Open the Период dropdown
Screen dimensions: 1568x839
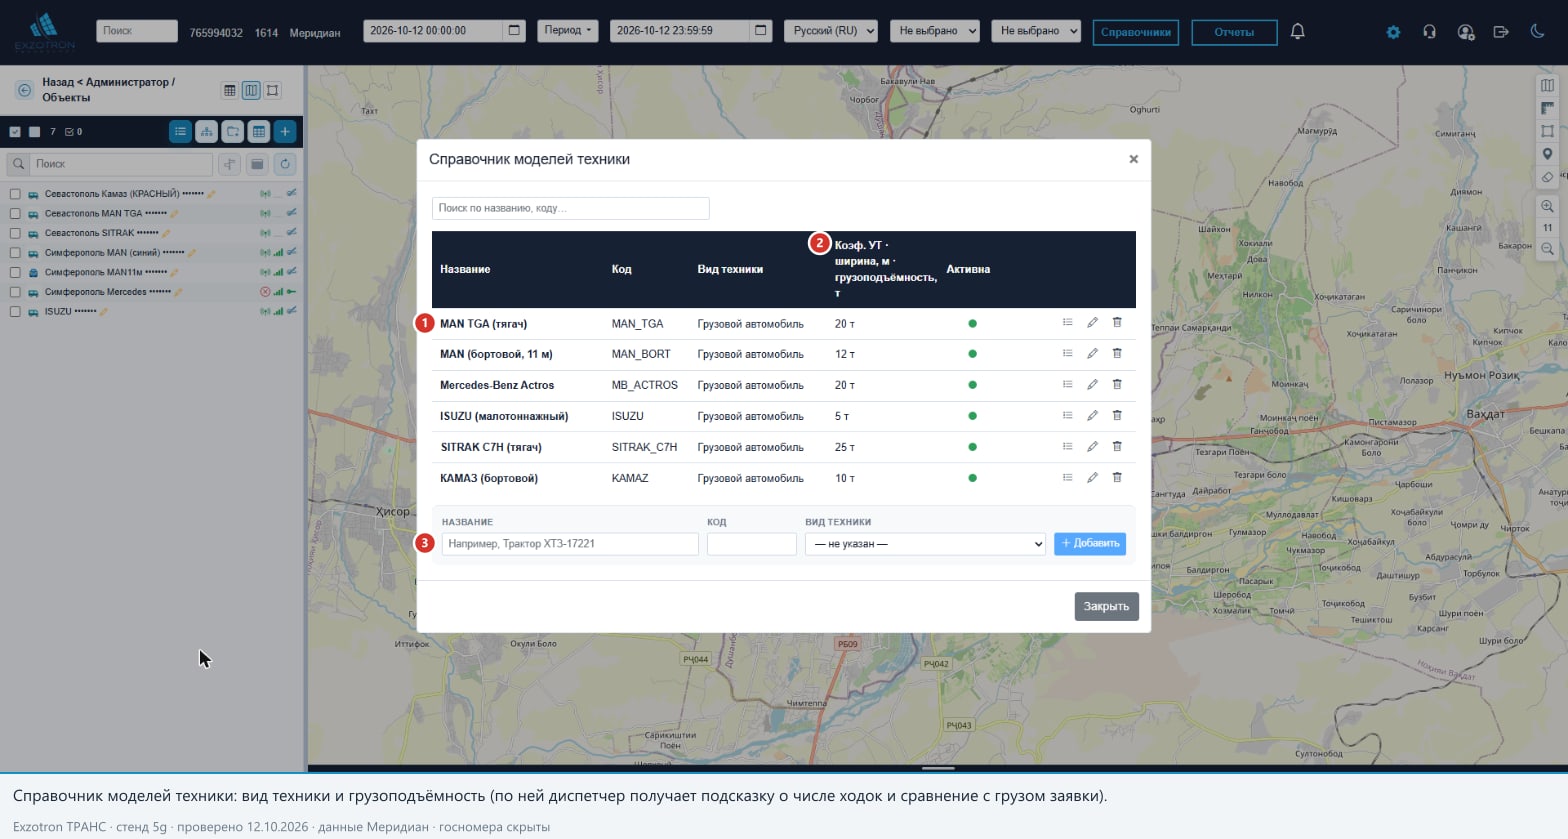coord(568,31)
